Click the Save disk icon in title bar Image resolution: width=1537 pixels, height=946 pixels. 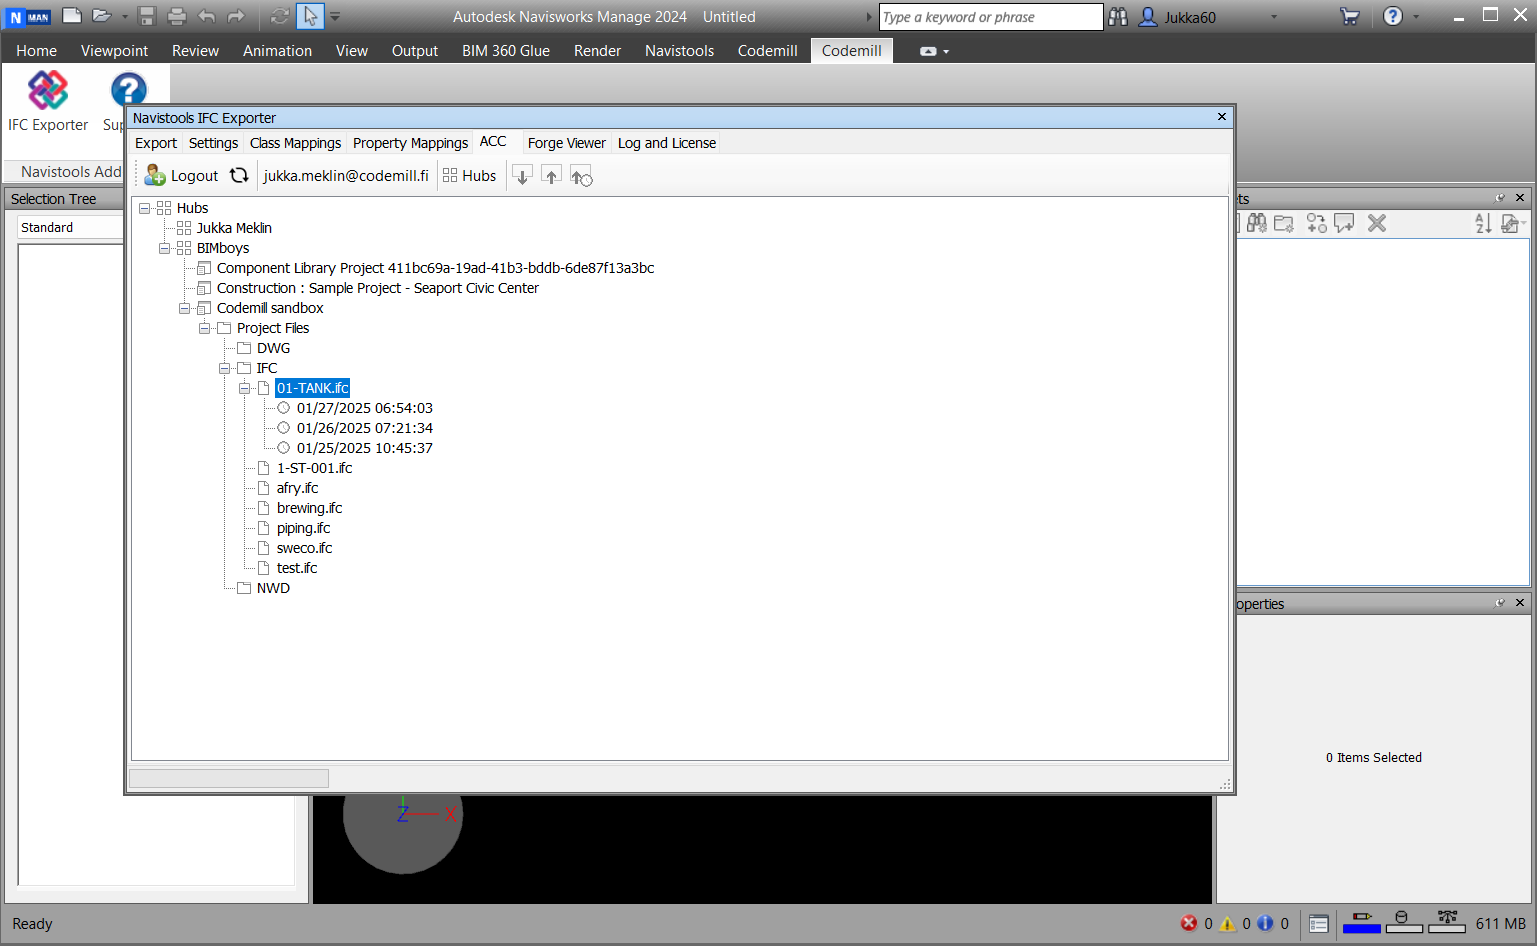[147, 16]
